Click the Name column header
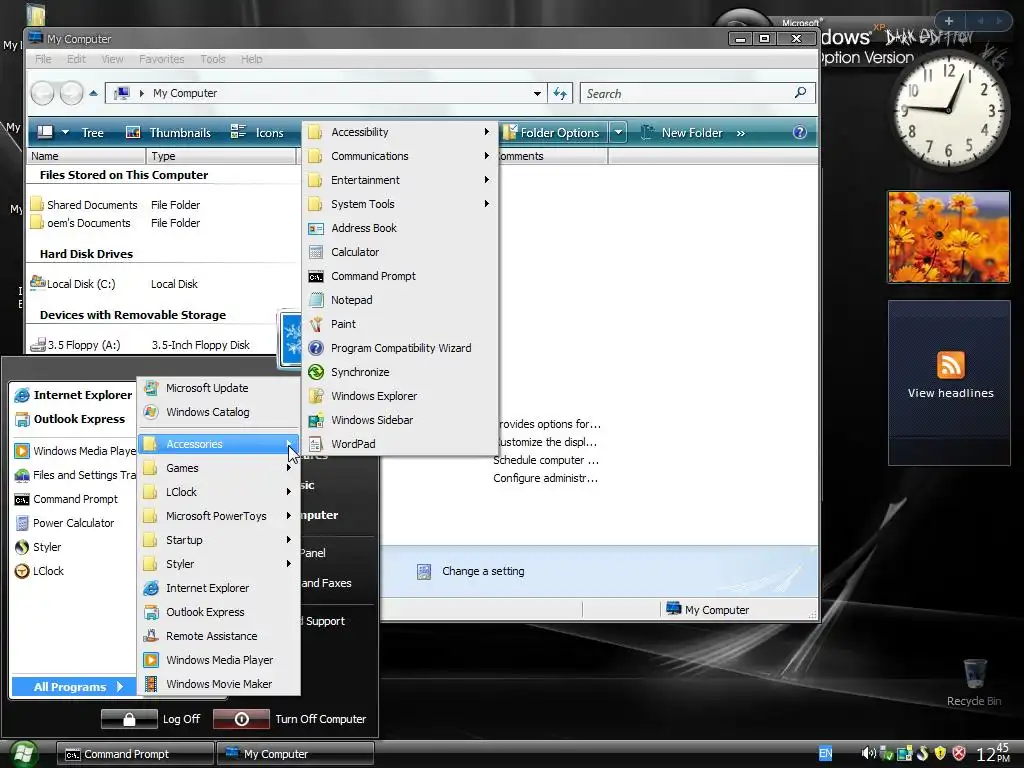Screen dimensions: 1024x768 tap(86, 156)
